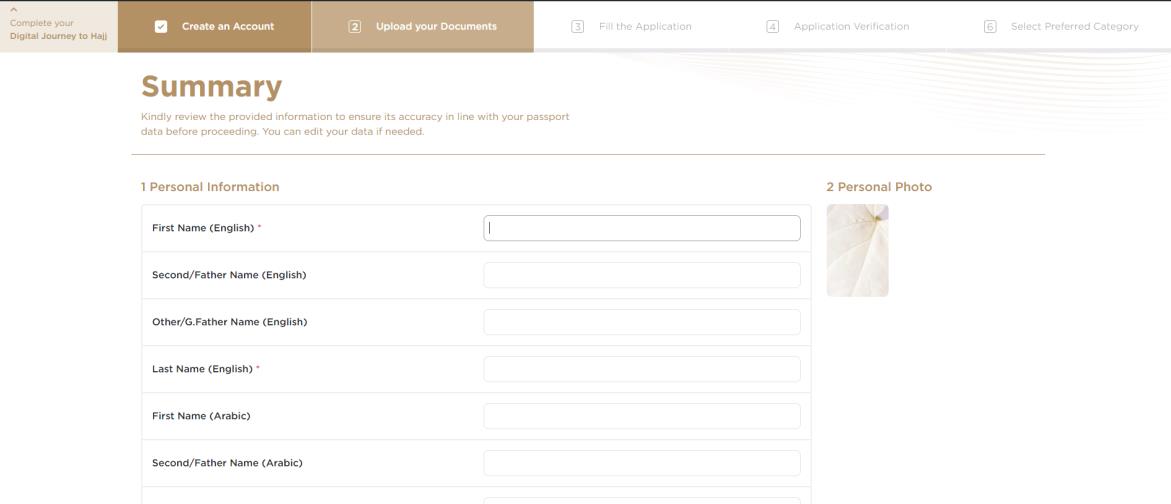Click the Complete your Digital Journey text
Viewport: 1171px width, 504px height.
[58, 29]
